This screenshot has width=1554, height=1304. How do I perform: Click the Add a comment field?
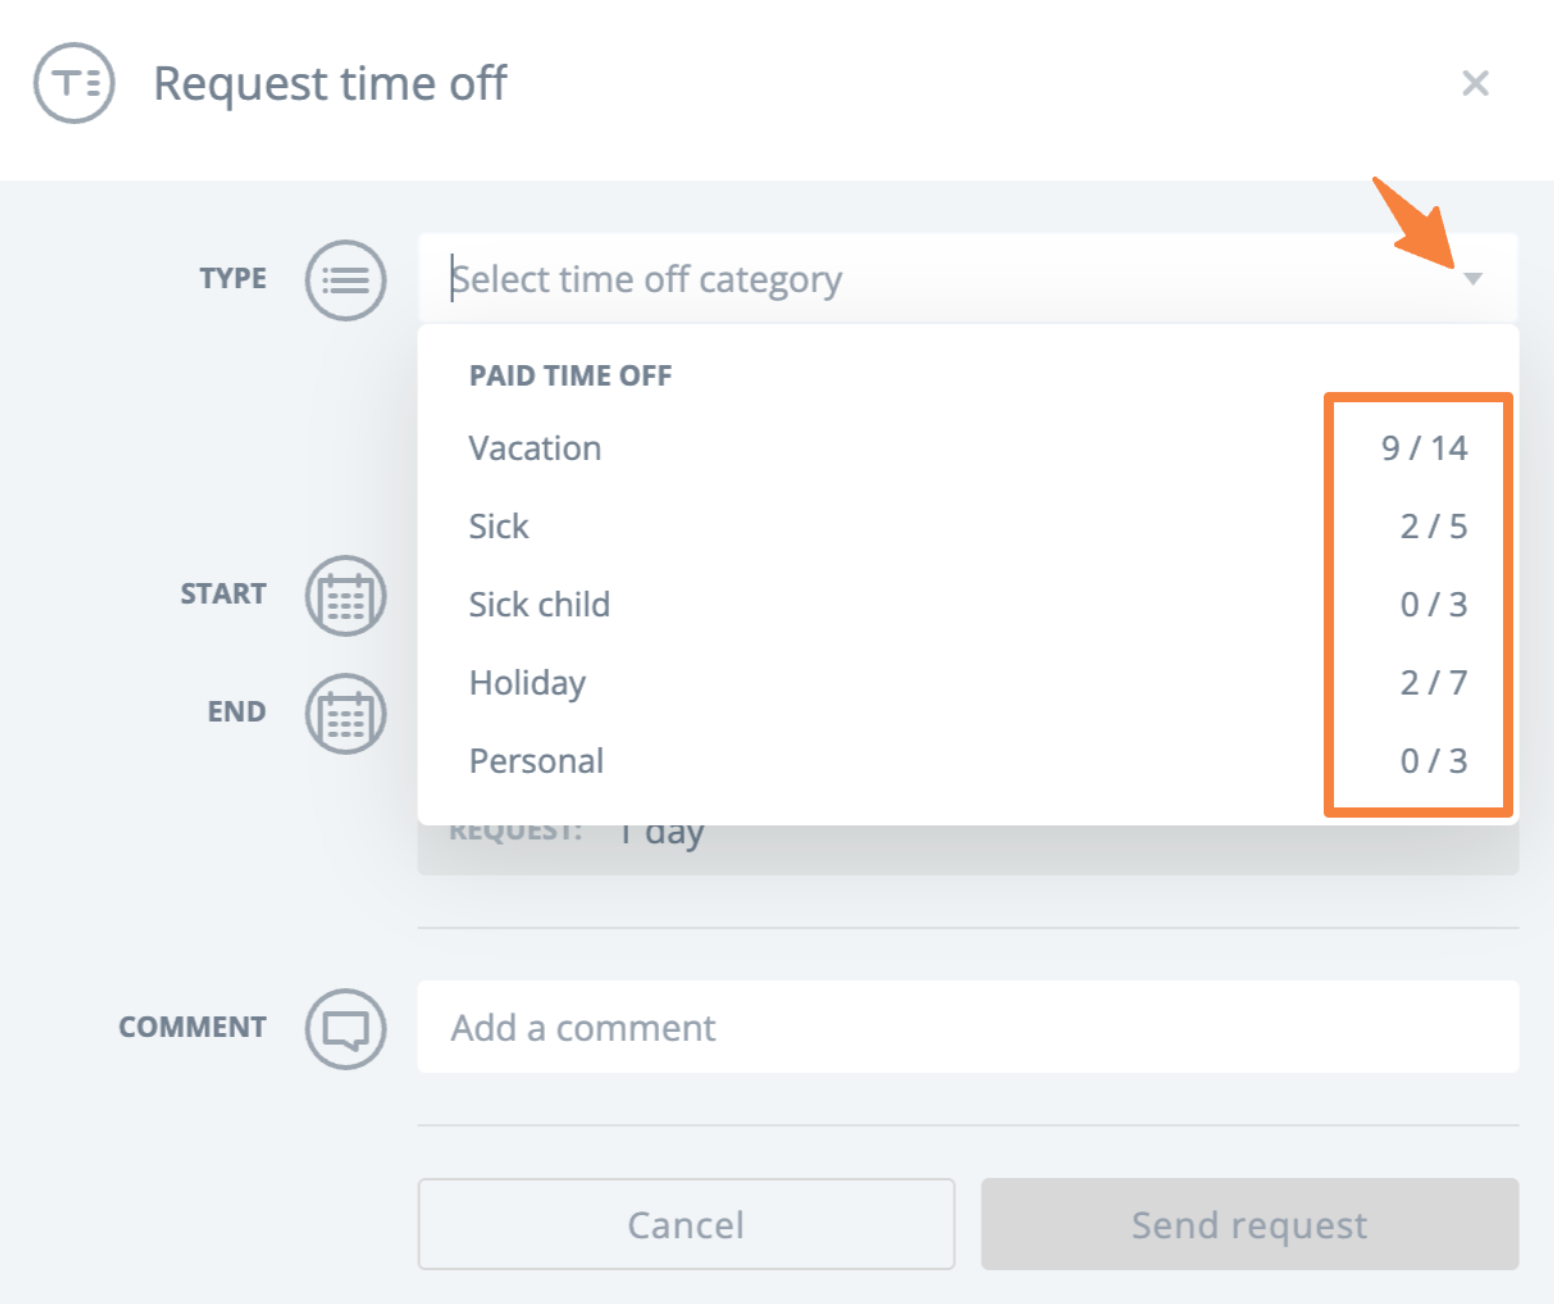pyautogui.click(x=967, y=1027)
